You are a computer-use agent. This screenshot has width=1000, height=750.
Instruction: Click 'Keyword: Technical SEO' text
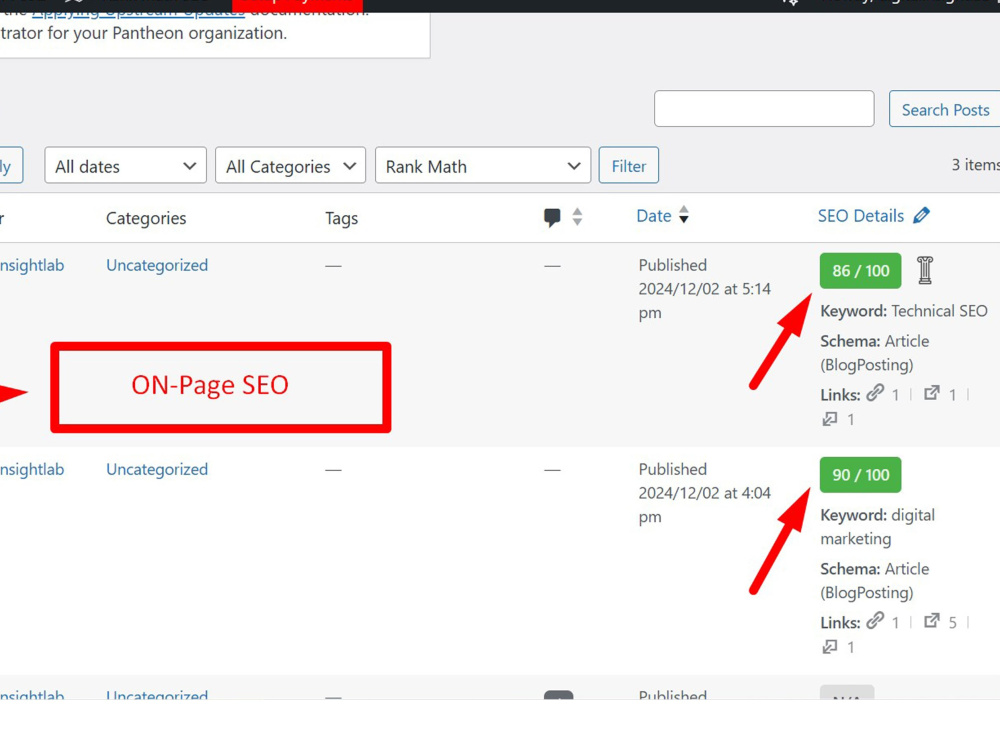click(904, 311)
